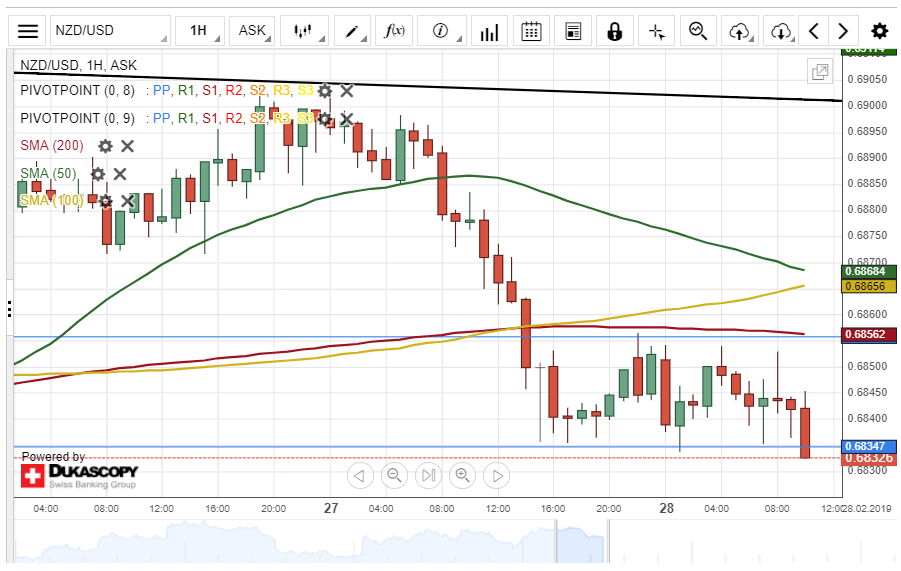Open settings for SMA (50) indicator
Screen dimensions: 901x571
(98, 174)
